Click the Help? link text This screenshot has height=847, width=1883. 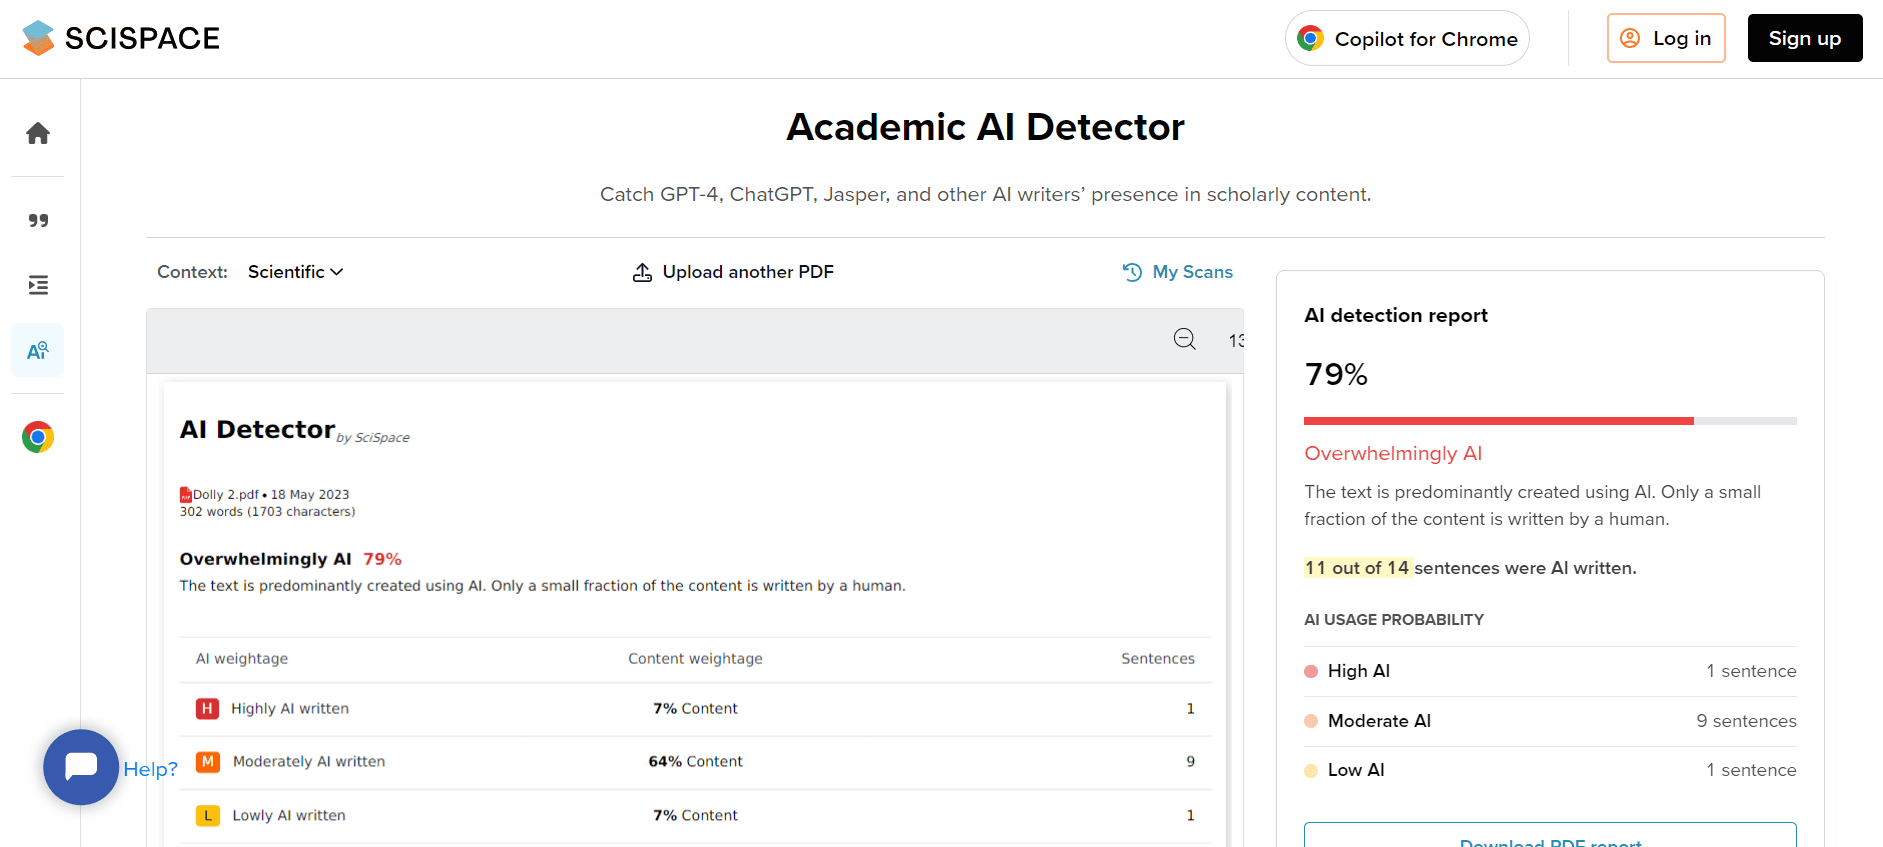tap(151, 769)
